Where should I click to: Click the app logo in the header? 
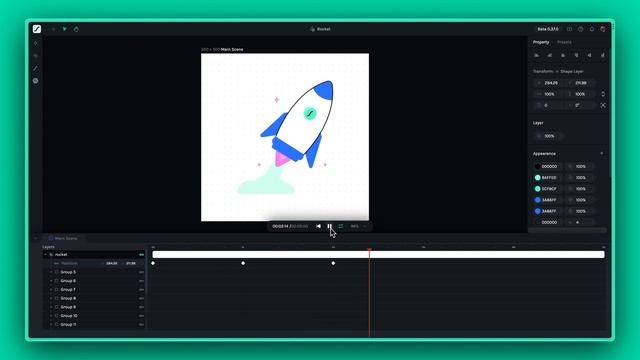click(x=37, y=29)
